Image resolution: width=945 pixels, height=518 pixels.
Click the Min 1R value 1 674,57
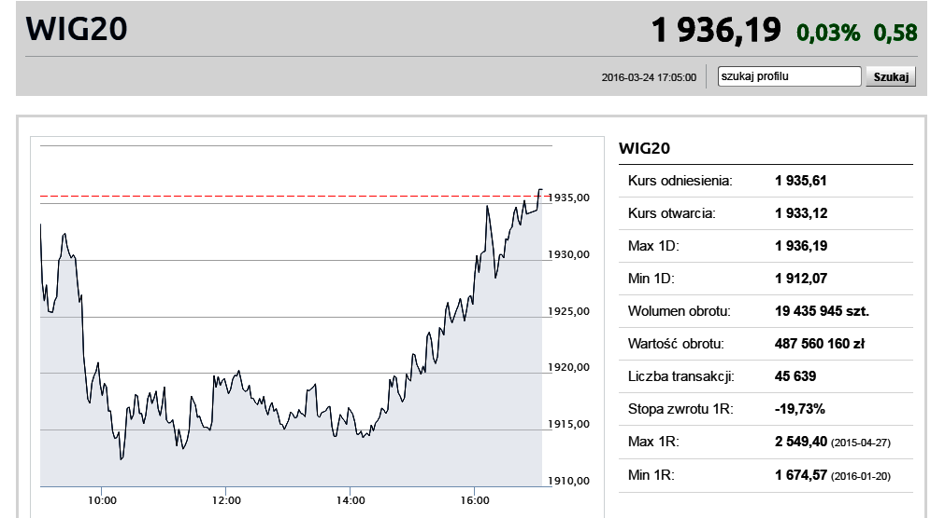pos(801,475)
